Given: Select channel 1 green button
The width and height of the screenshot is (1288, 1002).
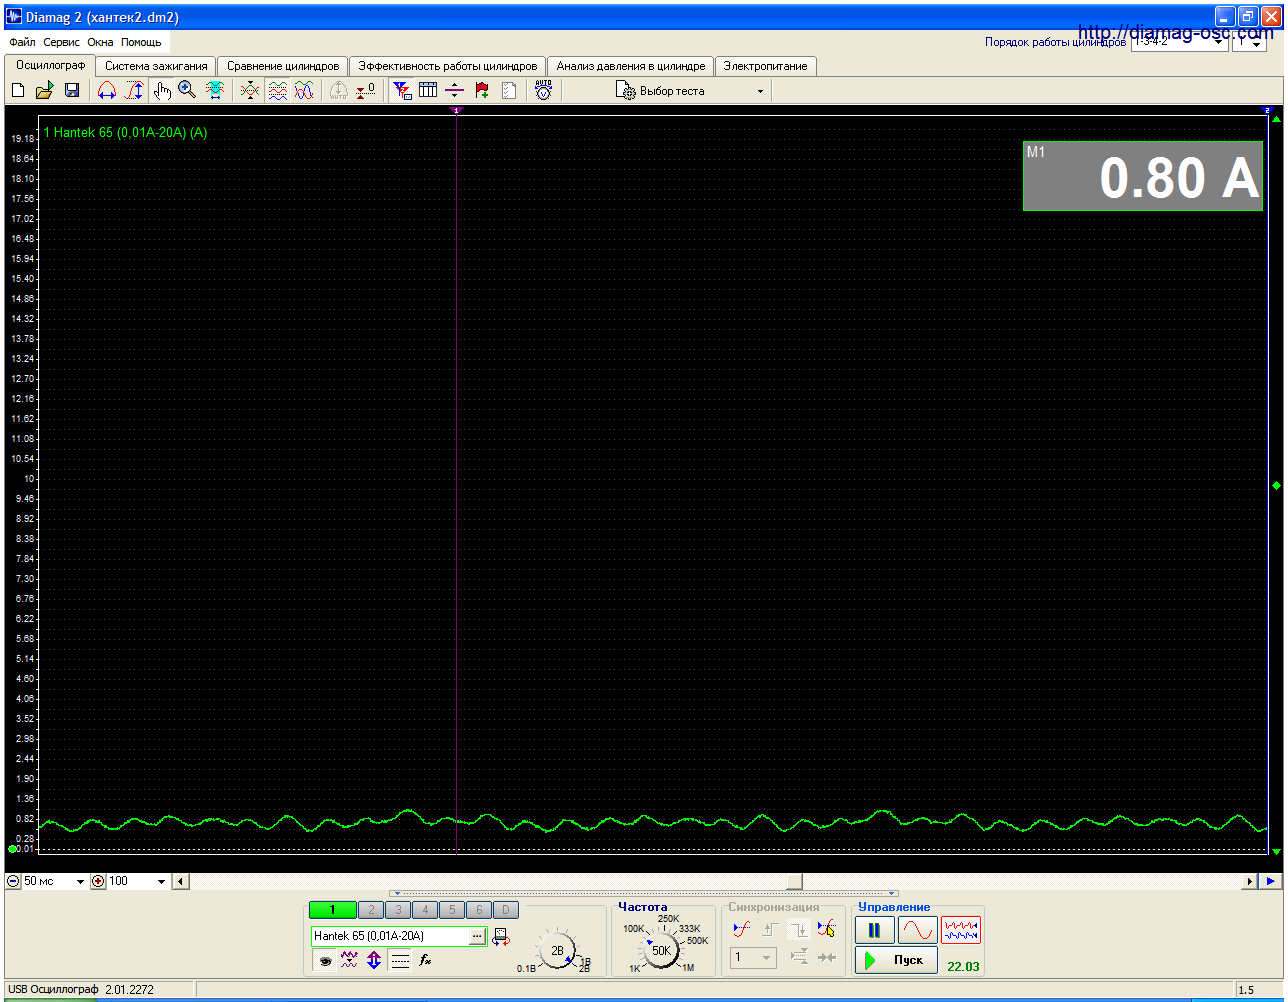Looking at the screenshot, I should [x=332, y=910].
